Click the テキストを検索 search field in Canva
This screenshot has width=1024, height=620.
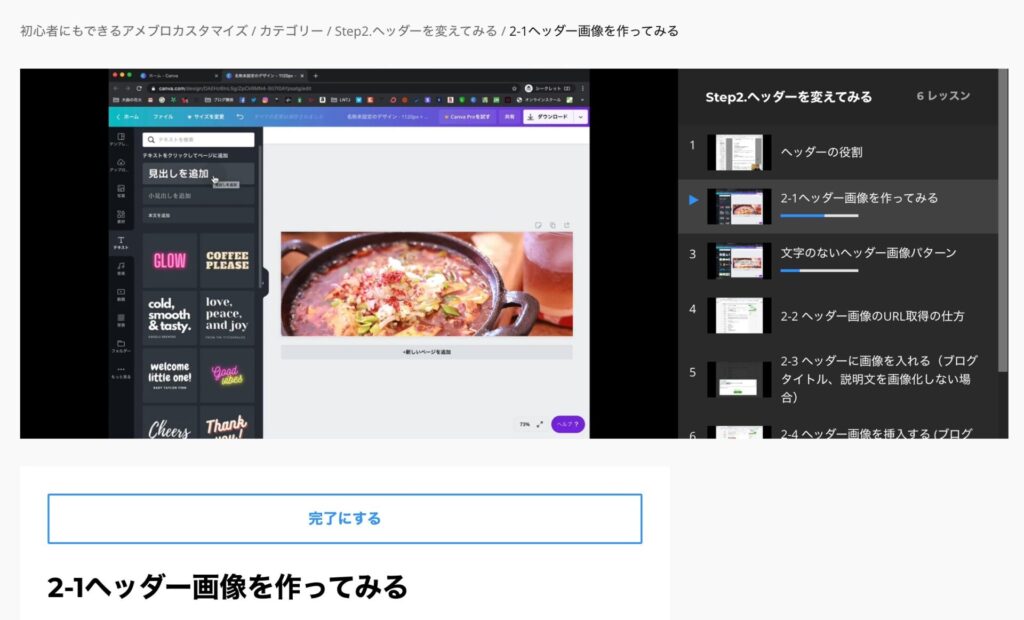point(199,140)
